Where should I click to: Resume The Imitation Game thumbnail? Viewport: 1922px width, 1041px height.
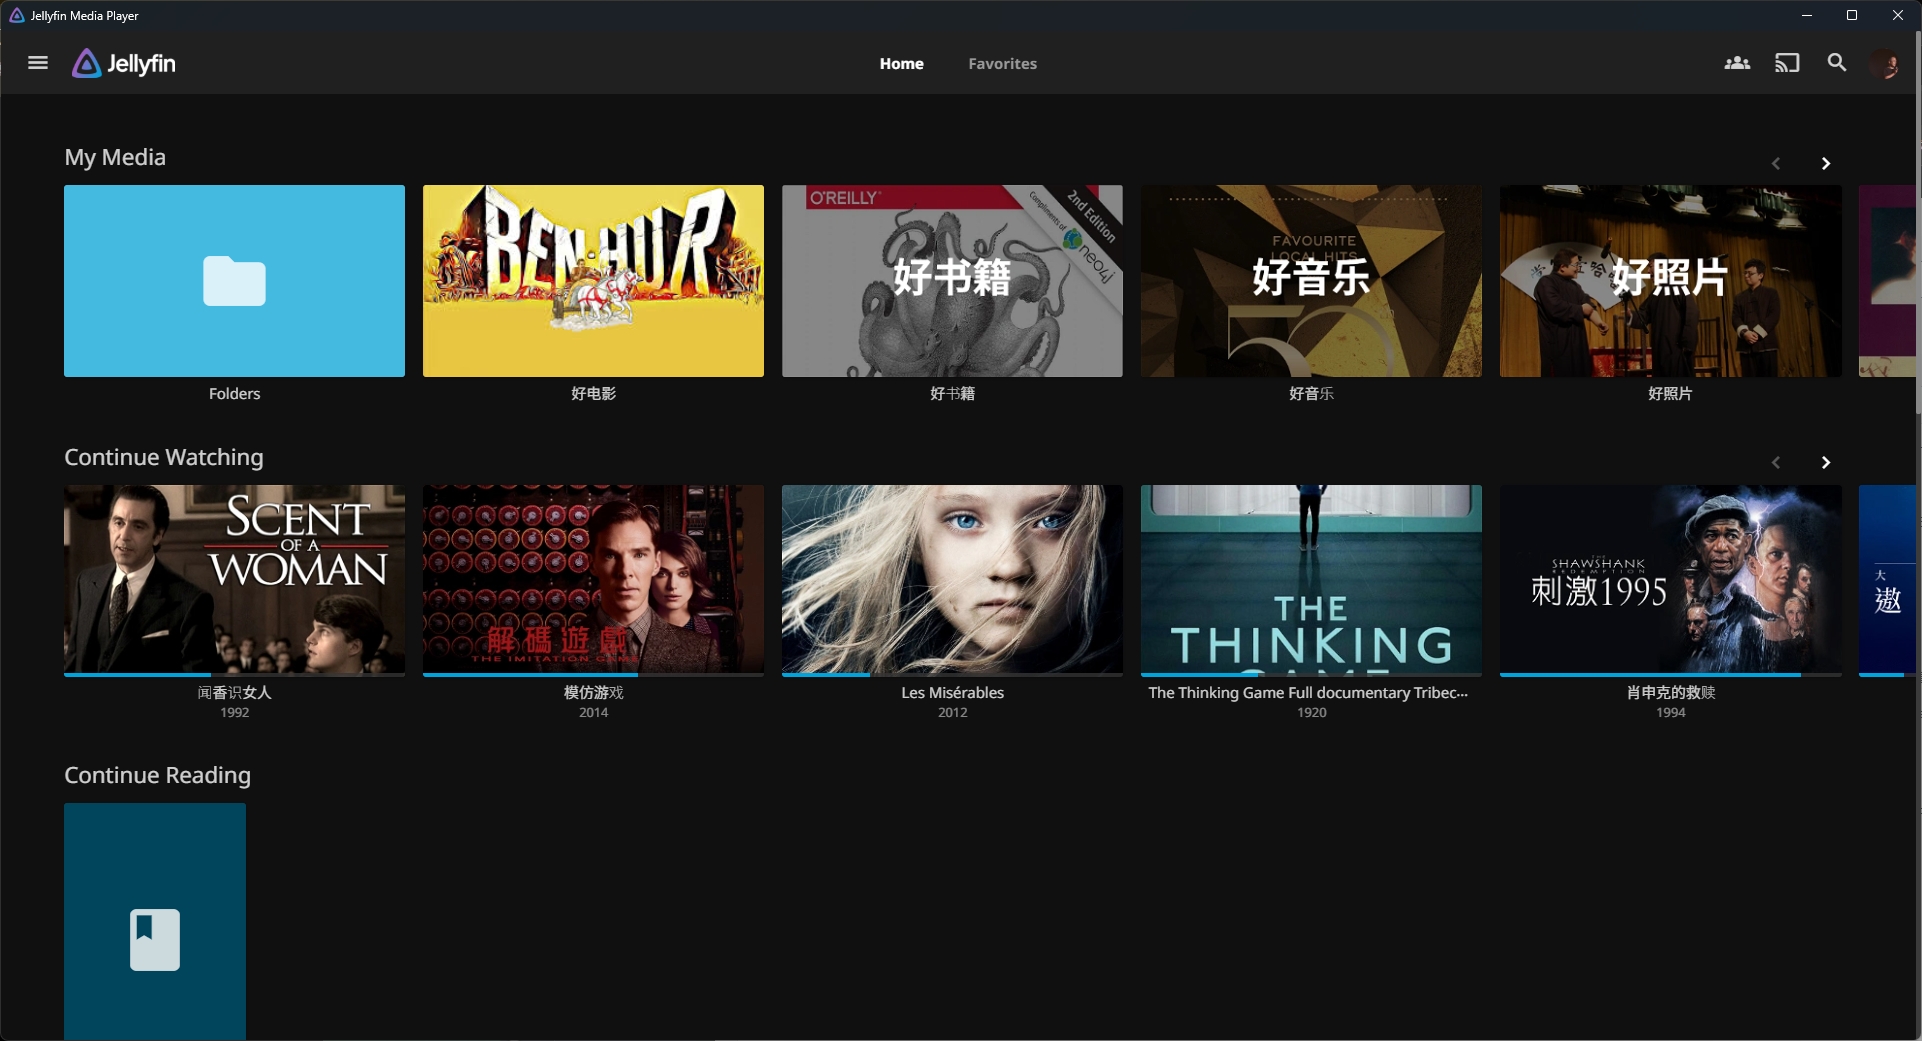593,578
